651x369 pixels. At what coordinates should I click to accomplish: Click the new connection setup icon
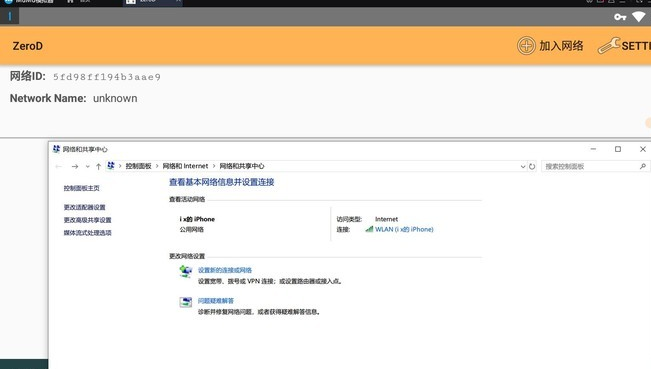click(185, 271)
